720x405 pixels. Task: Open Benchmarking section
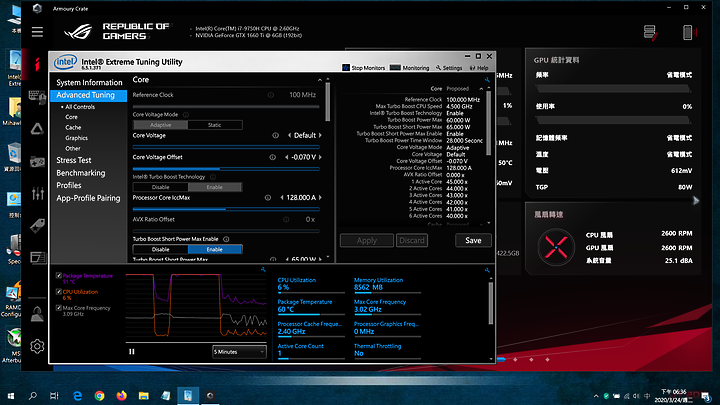[x=81, y=173]
